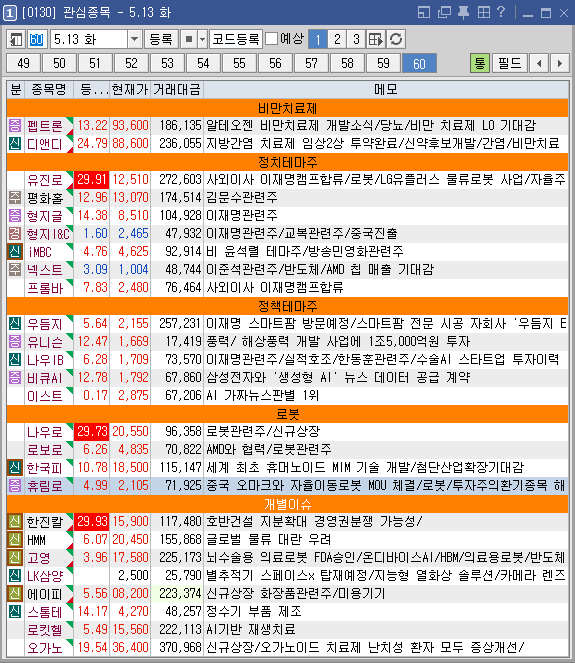
Task: Click the refresh icon
Action: [396, 40]
